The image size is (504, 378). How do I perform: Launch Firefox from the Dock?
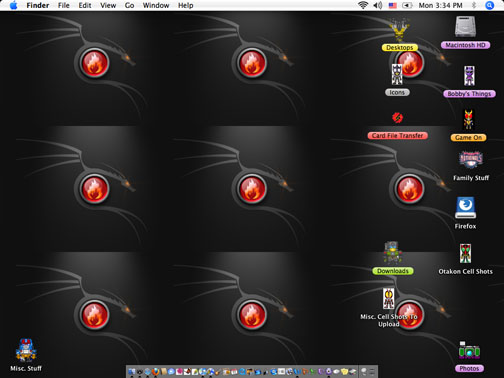coord(156,371)
